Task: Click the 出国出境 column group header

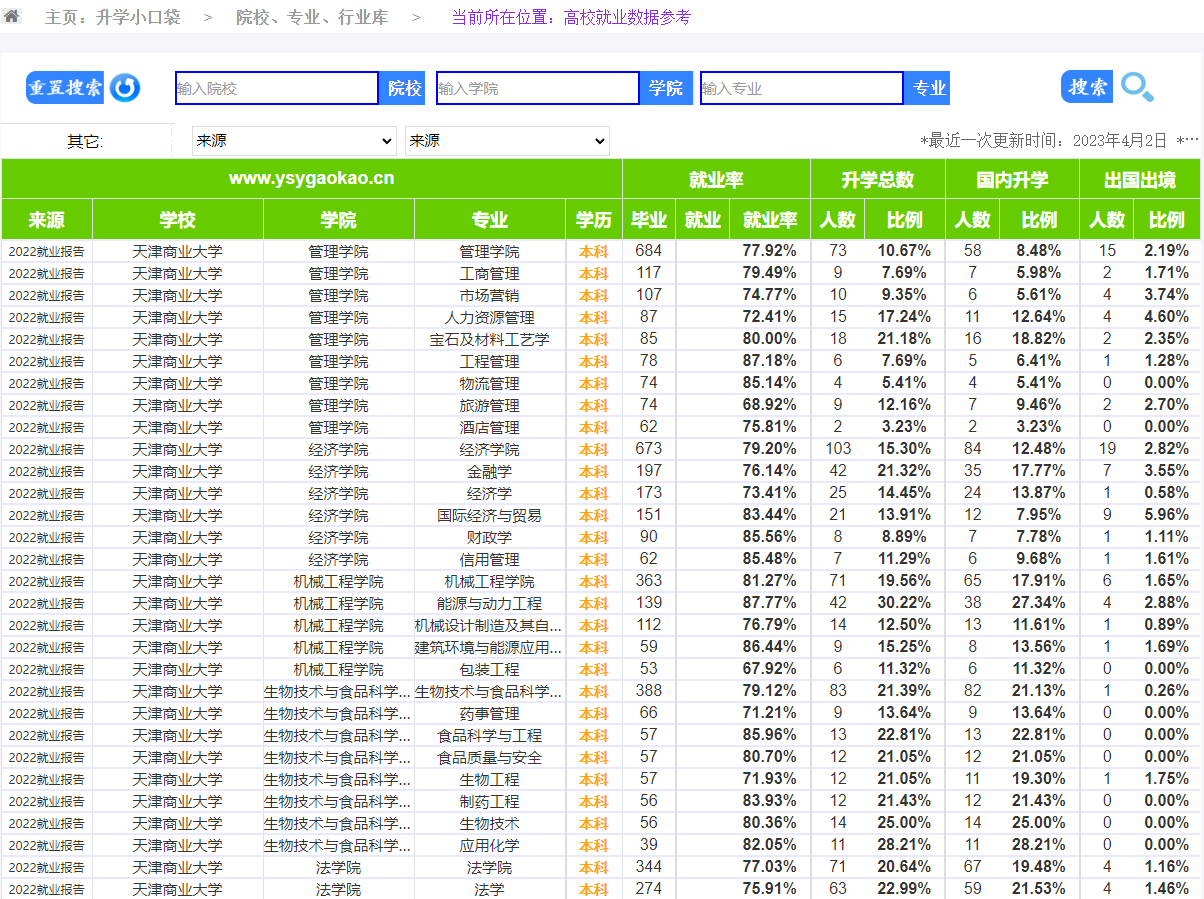Action: 1139,180
